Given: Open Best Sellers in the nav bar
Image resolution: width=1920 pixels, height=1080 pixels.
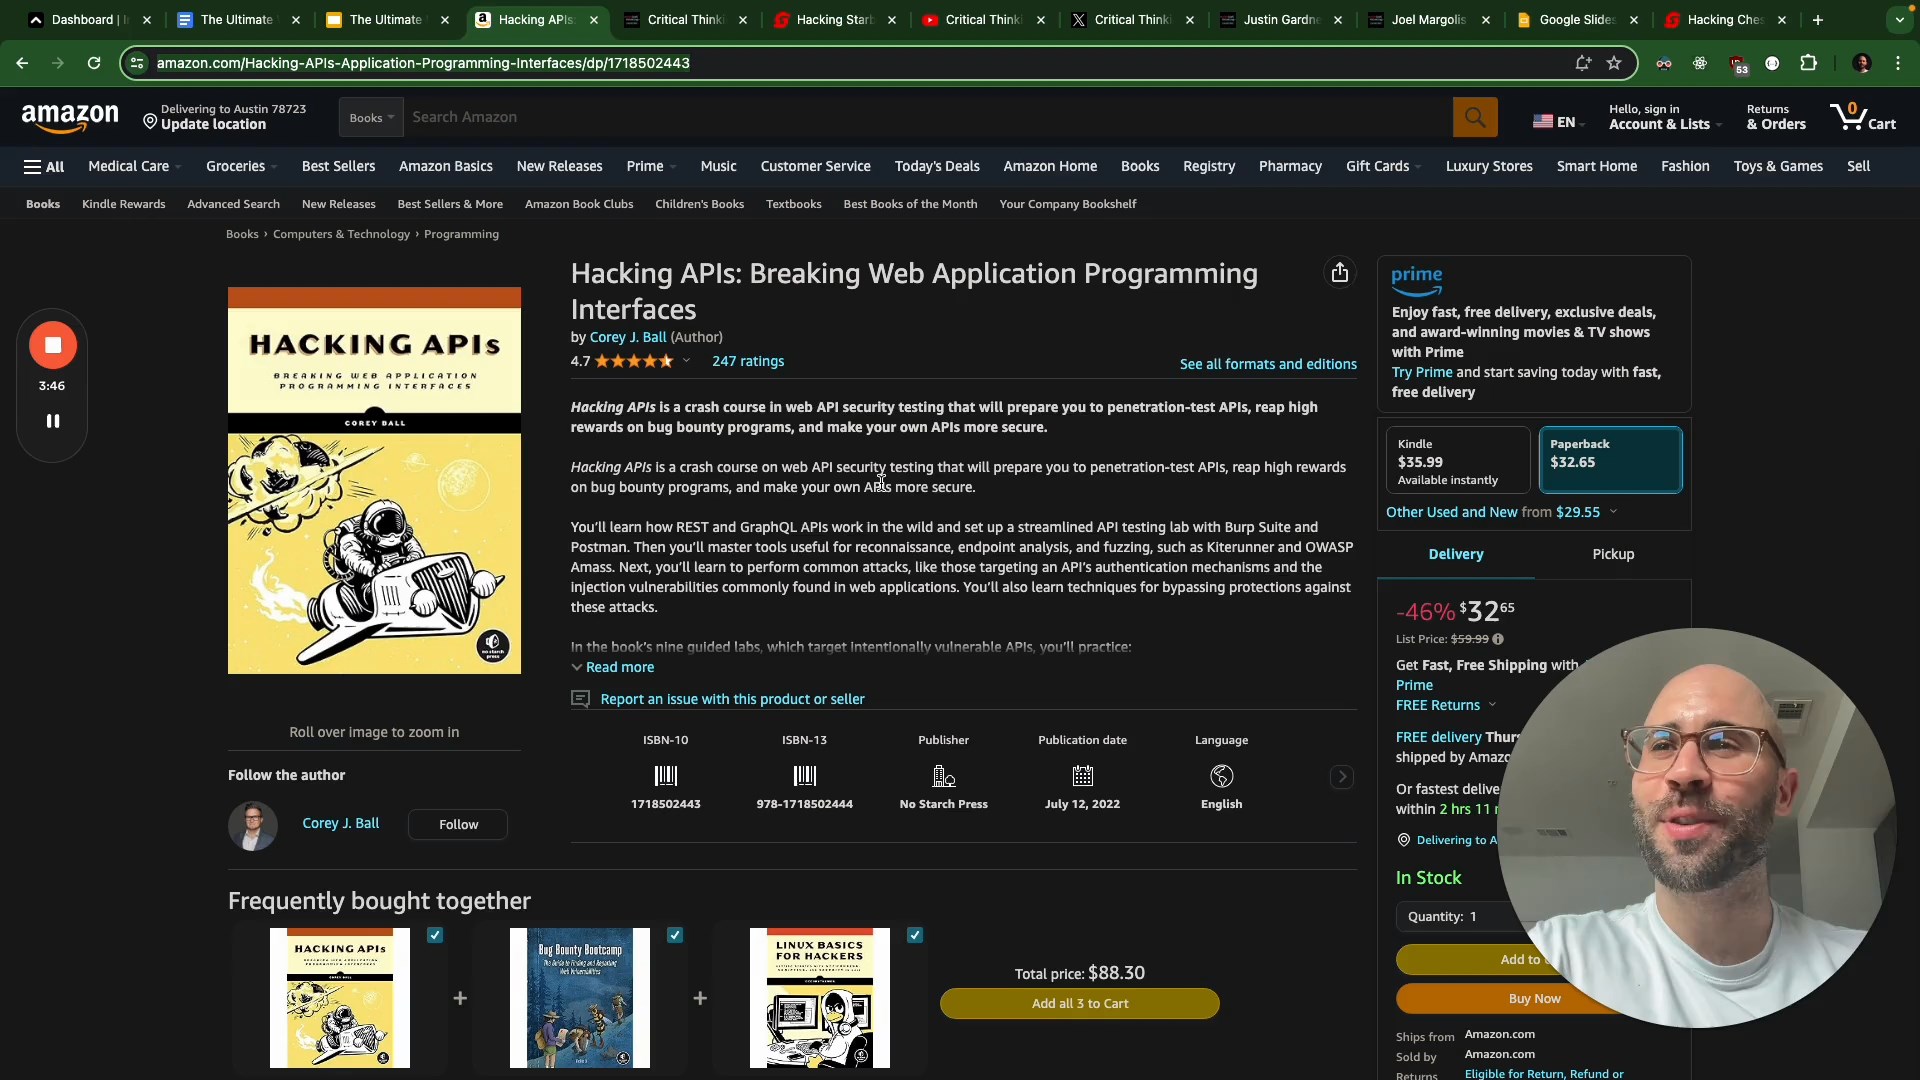Looking at the screenshot, I should (338, 167).
